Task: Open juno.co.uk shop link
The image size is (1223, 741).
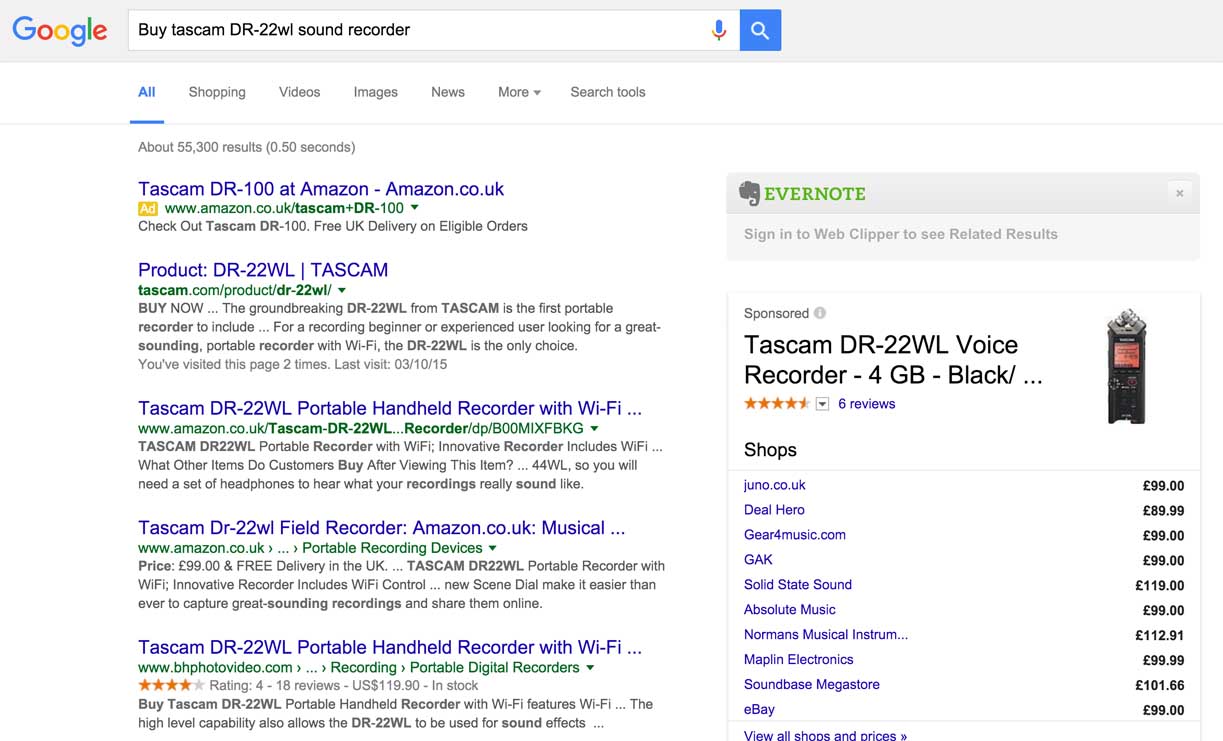Action: (775, 485)
